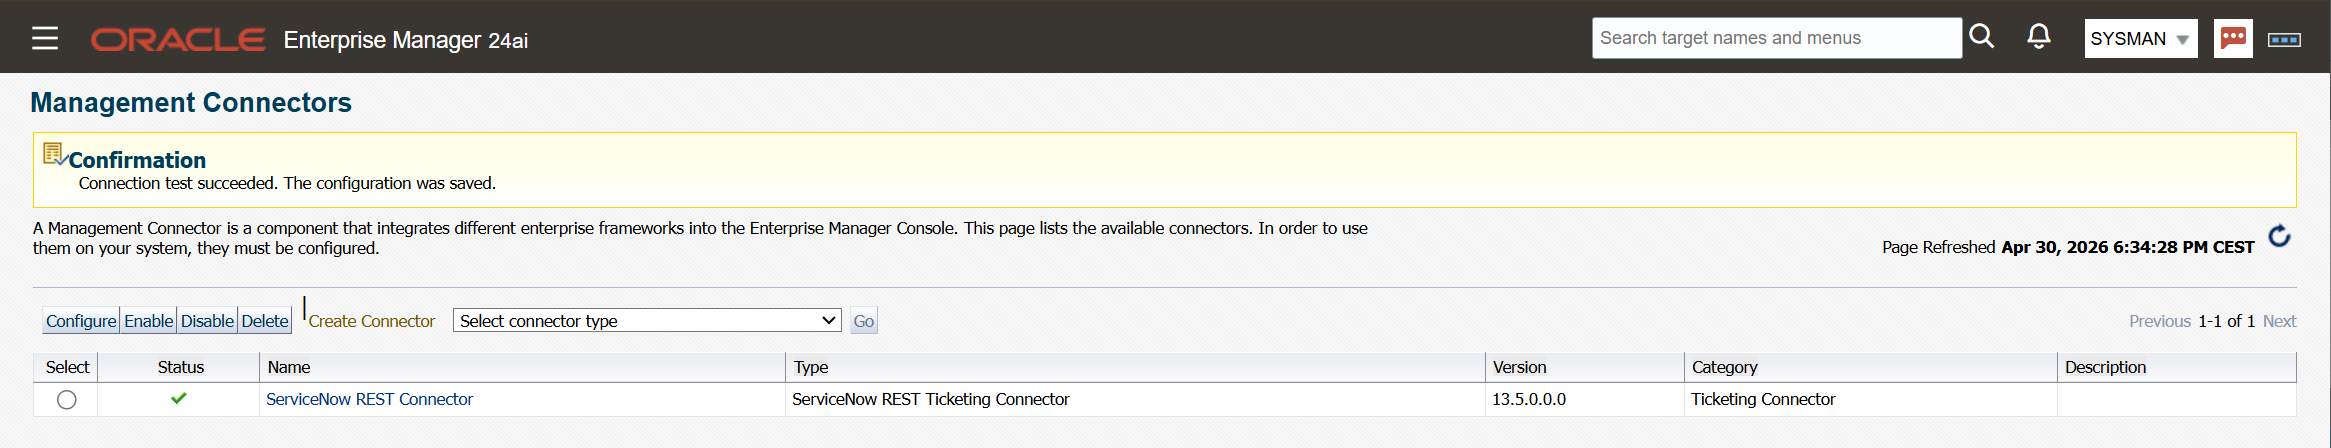Refresh the page using circular arrow icon

[x=2279, y=236]
